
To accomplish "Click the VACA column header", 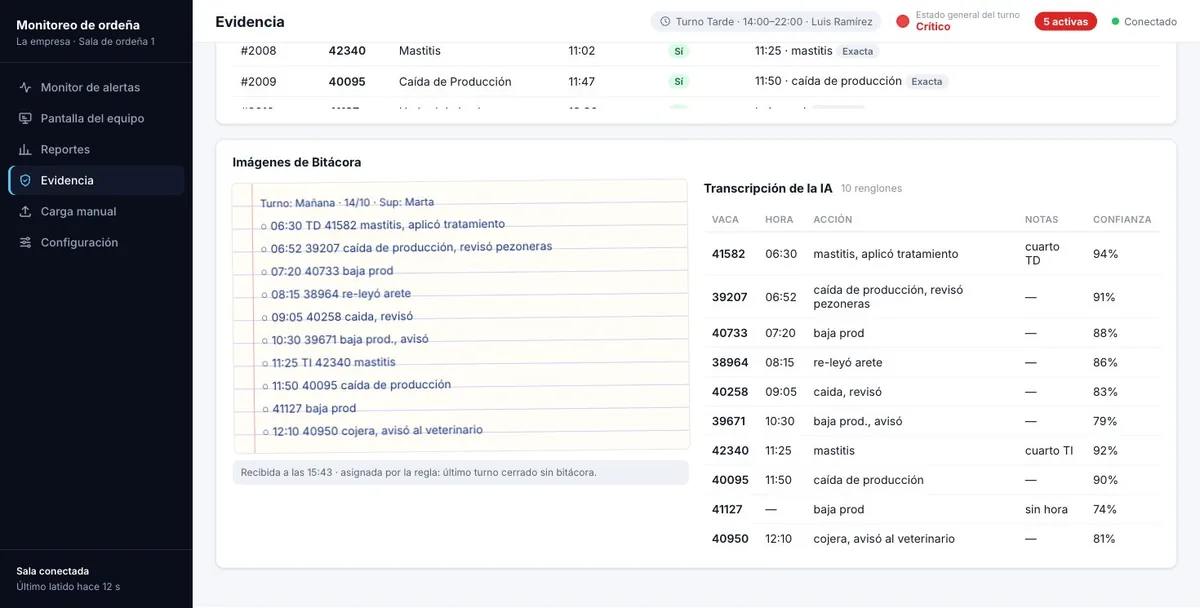I will coord(725,220).
